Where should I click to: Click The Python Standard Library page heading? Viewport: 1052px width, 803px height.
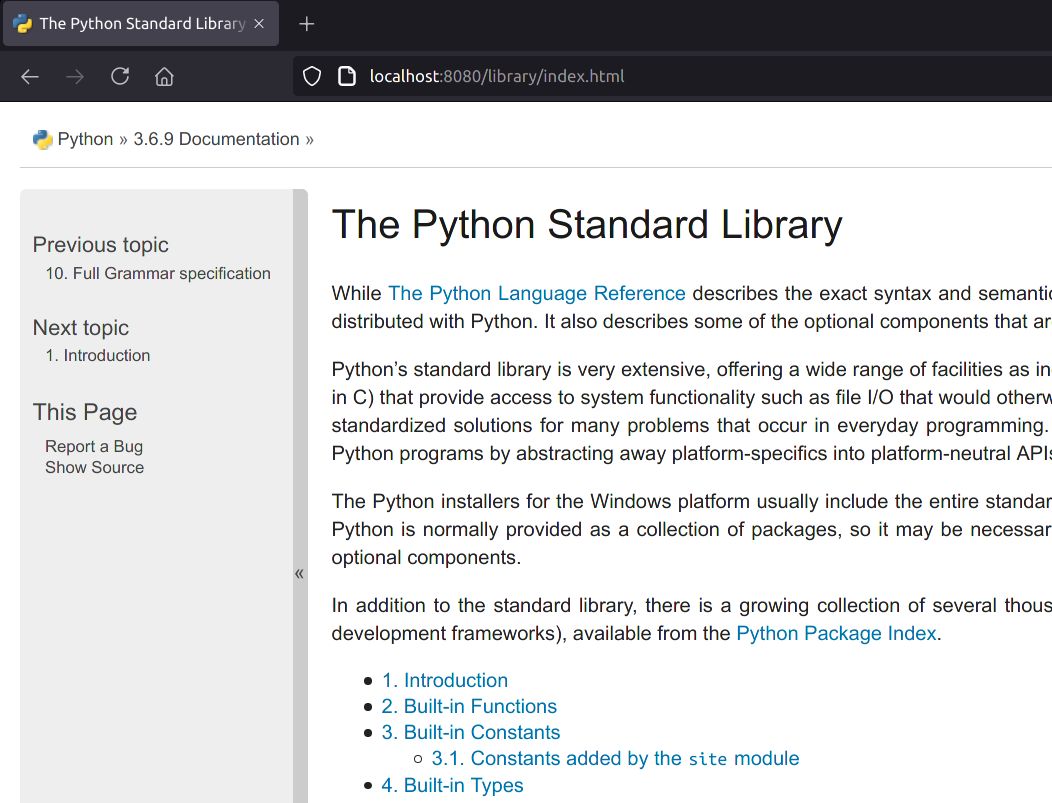click(587, 225)
